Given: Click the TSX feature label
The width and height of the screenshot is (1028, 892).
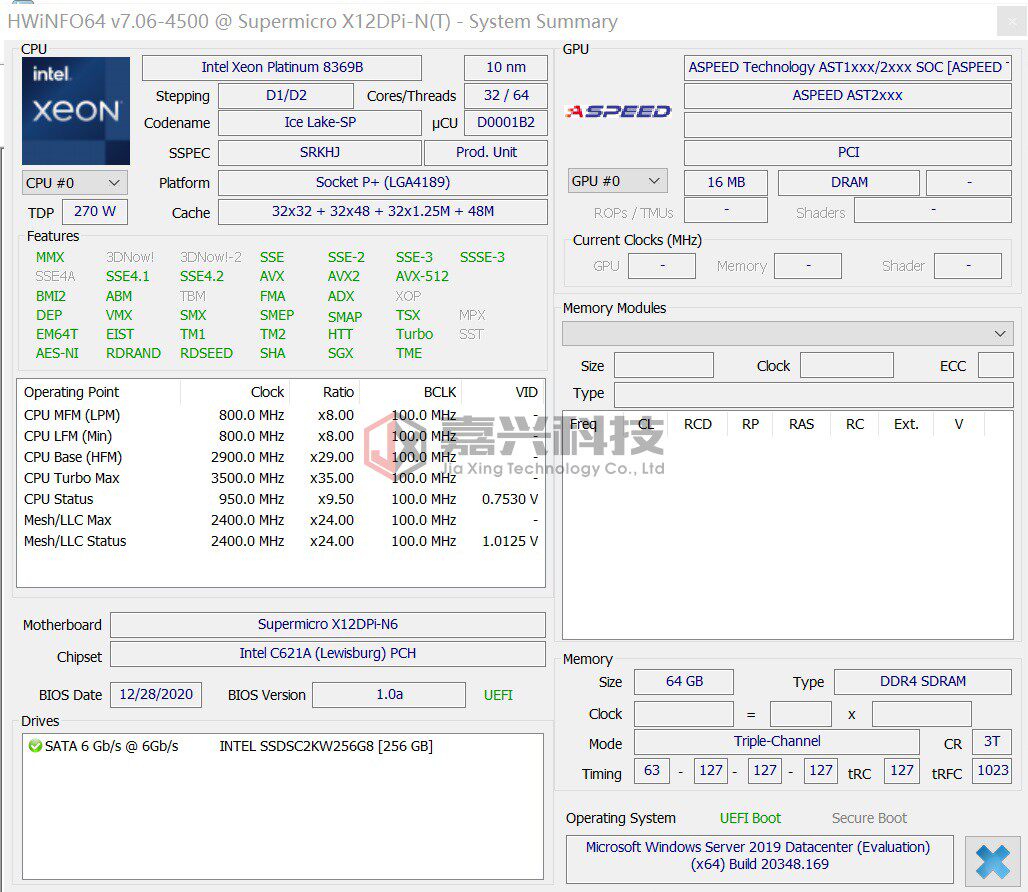Looking at the screenshot, I should pos(408,315).
